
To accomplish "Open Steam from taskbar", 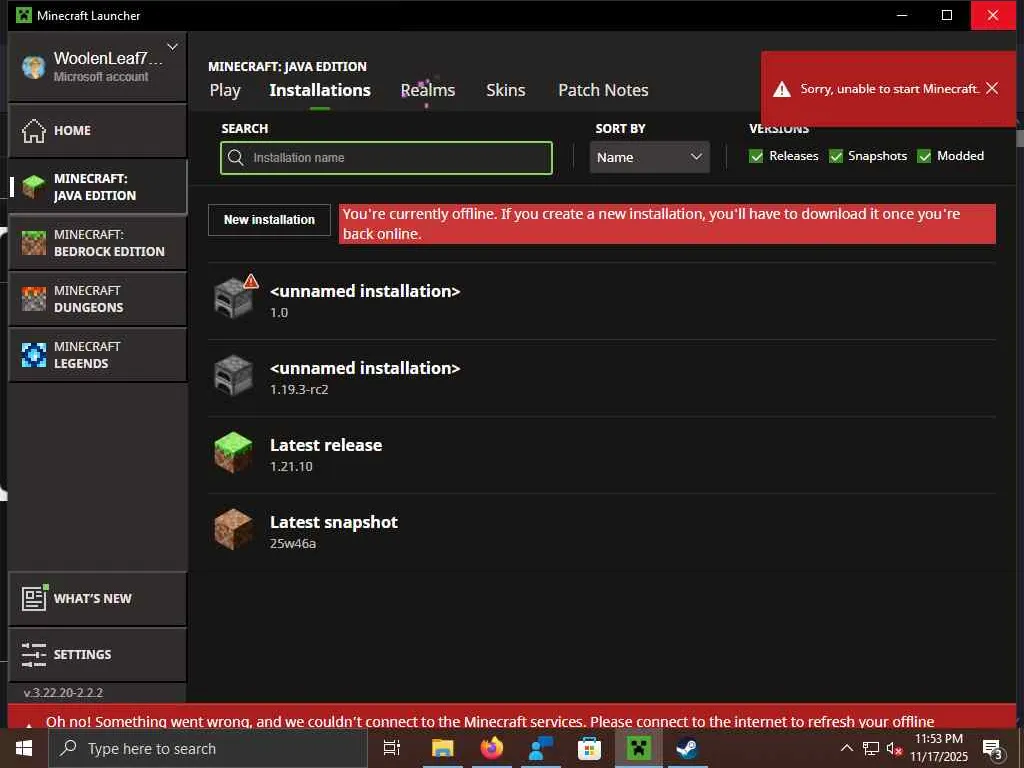I will [x=687, y=748].
